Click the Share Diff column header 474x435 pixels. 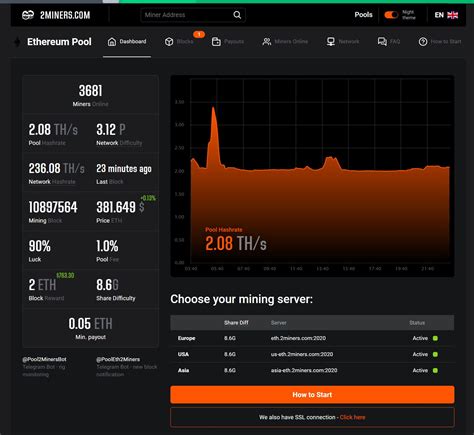pyautogui.click(x=236, y=323)
